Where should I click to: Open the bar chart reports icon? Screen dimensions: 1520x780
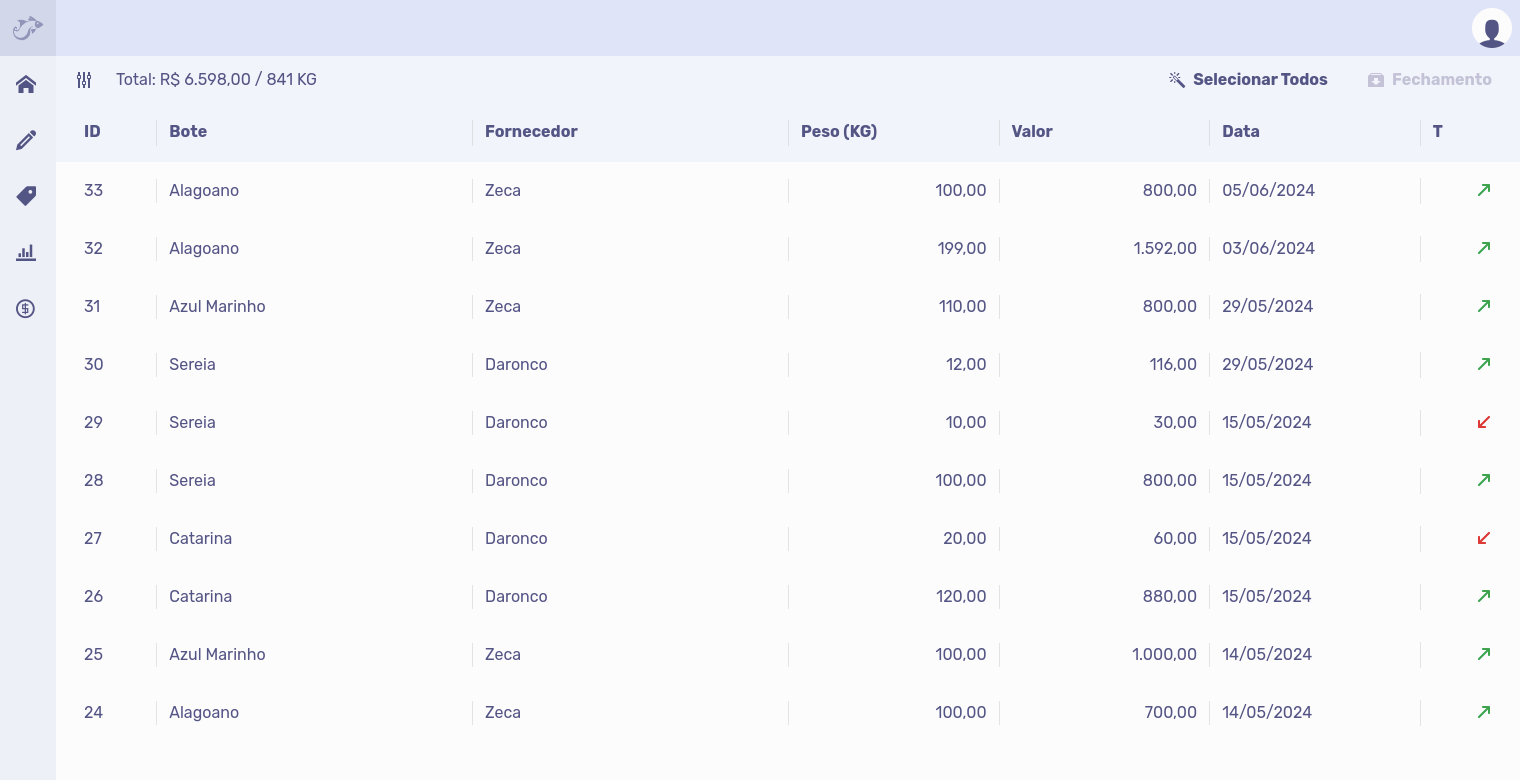tap(26, 253)
